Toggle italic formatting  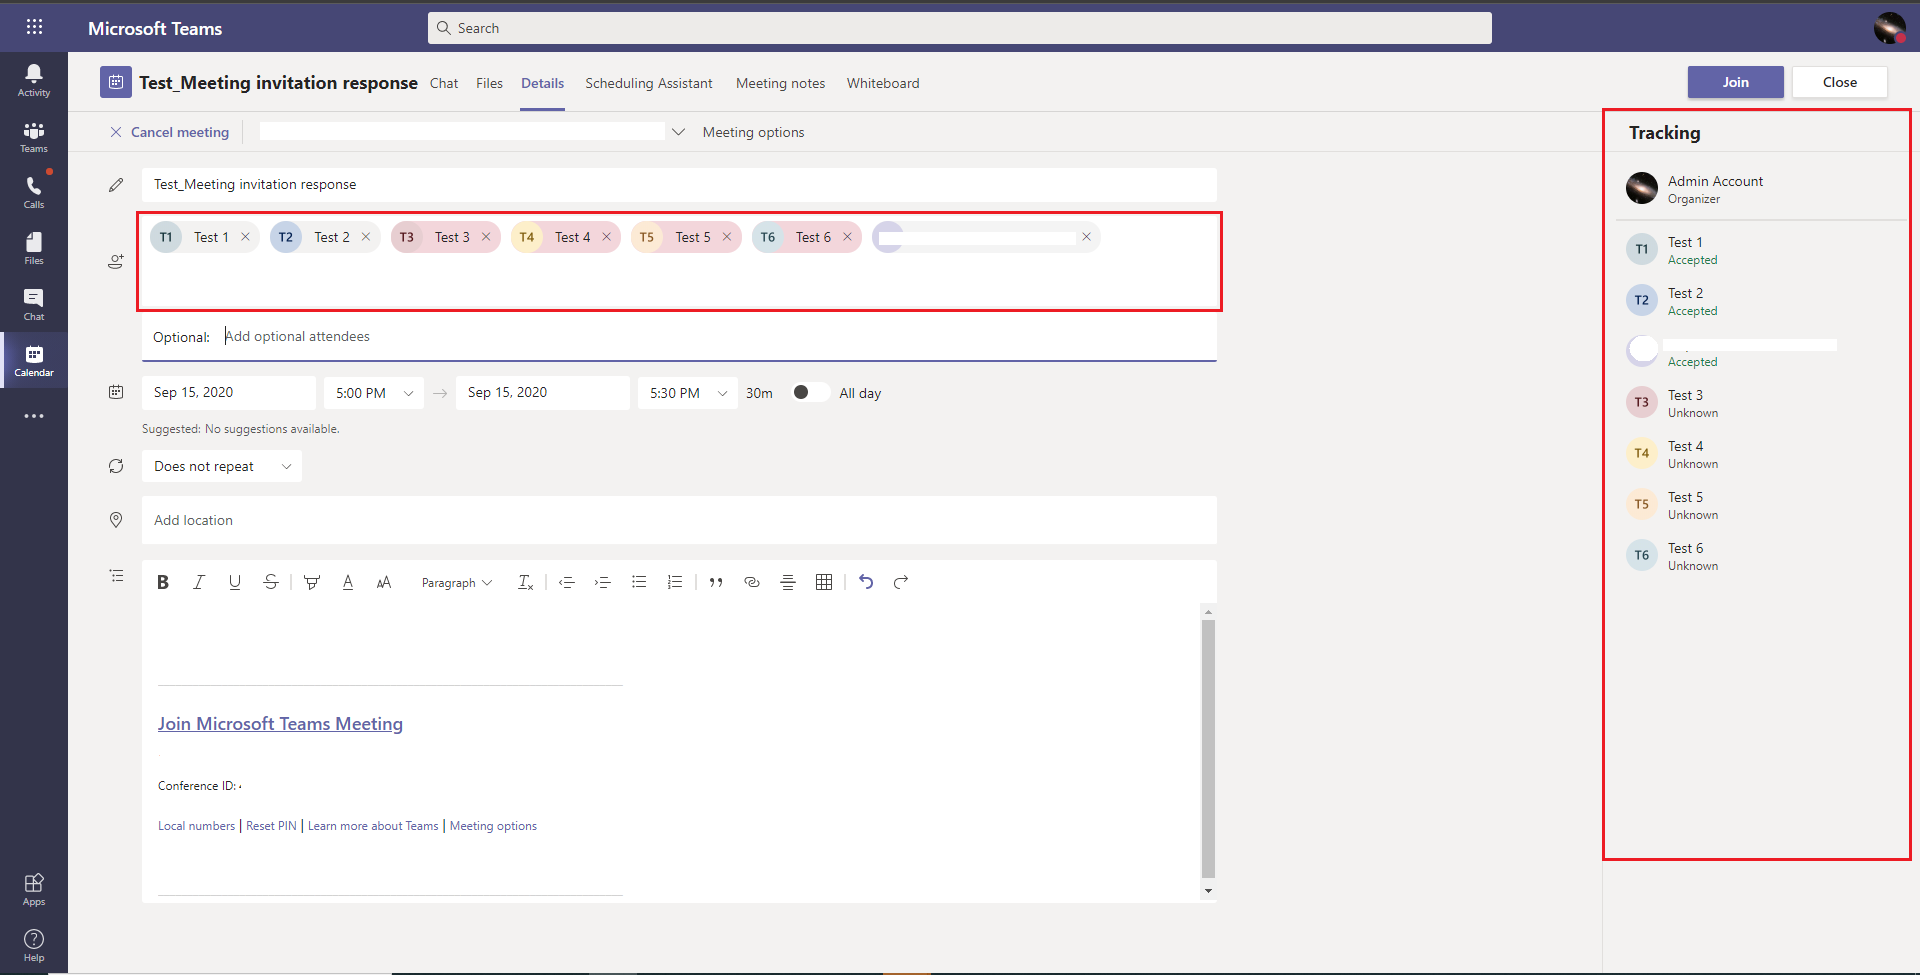pyautogui.click(x=199, y=582)
